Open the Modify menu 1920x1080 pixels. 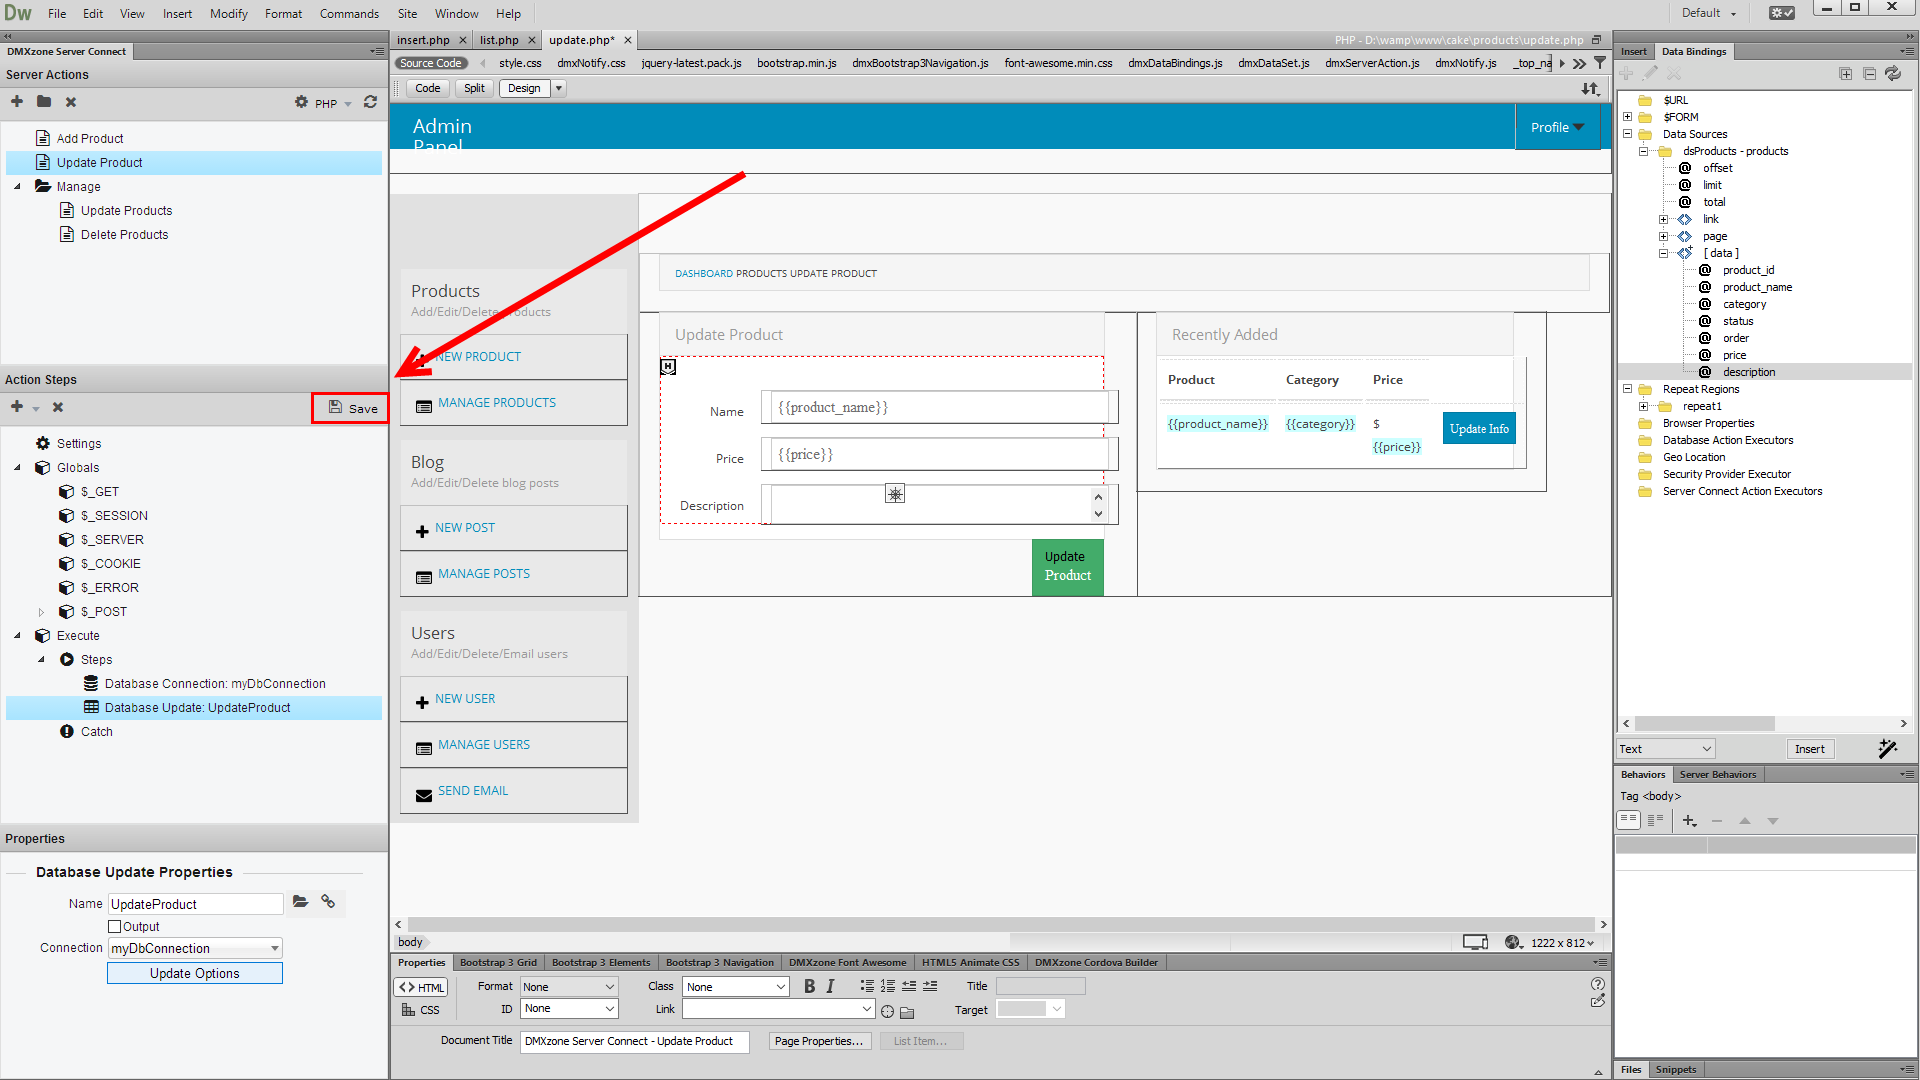[228, 13]
